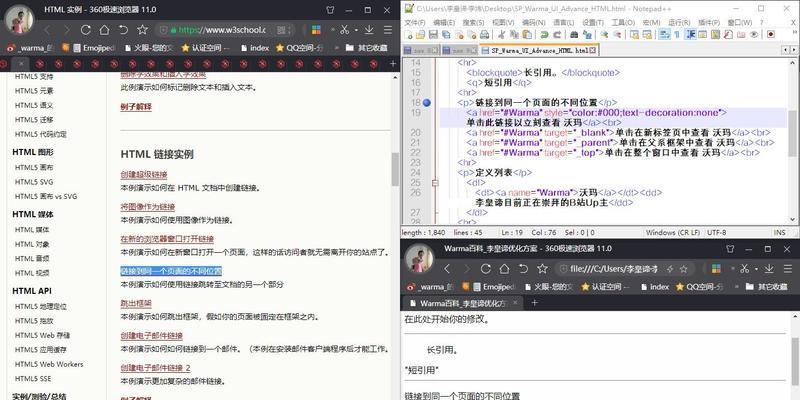
Task: Create a new file in Notepad++ toolbar
Action: point(409,35)
